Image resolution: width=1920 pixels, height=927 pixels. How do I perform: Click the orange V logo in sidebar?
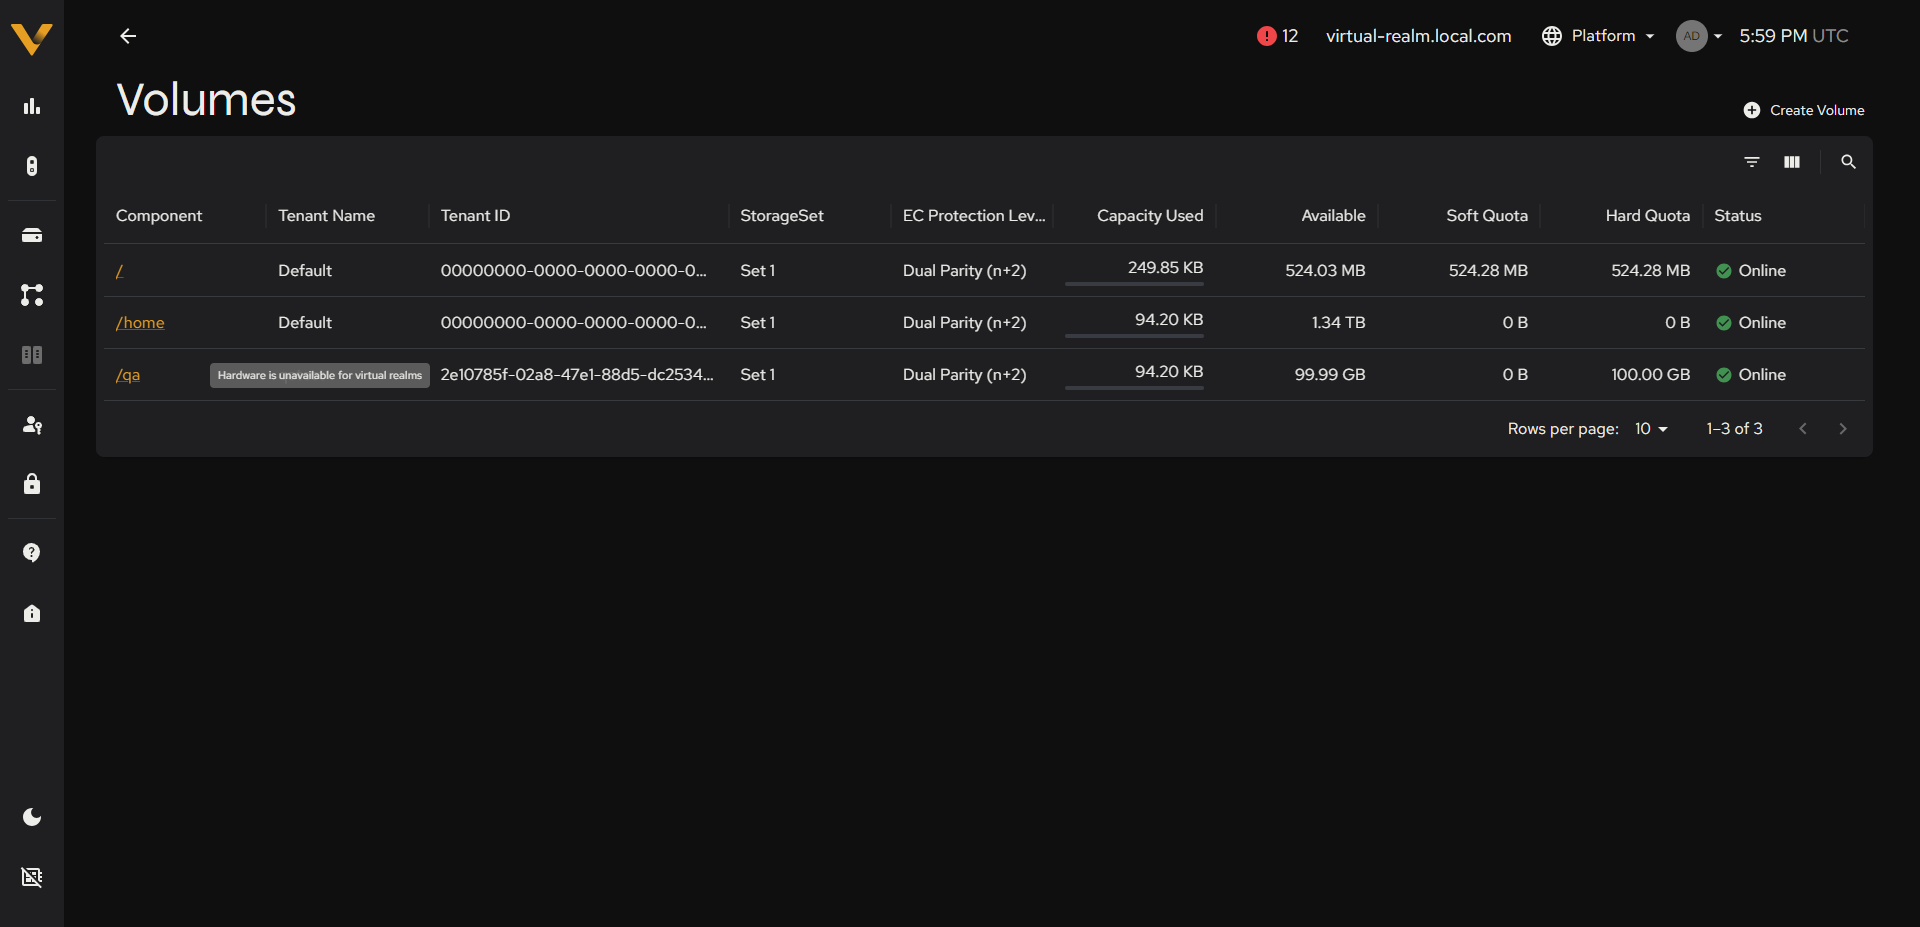pyautogui.click(x=32, y=39)
